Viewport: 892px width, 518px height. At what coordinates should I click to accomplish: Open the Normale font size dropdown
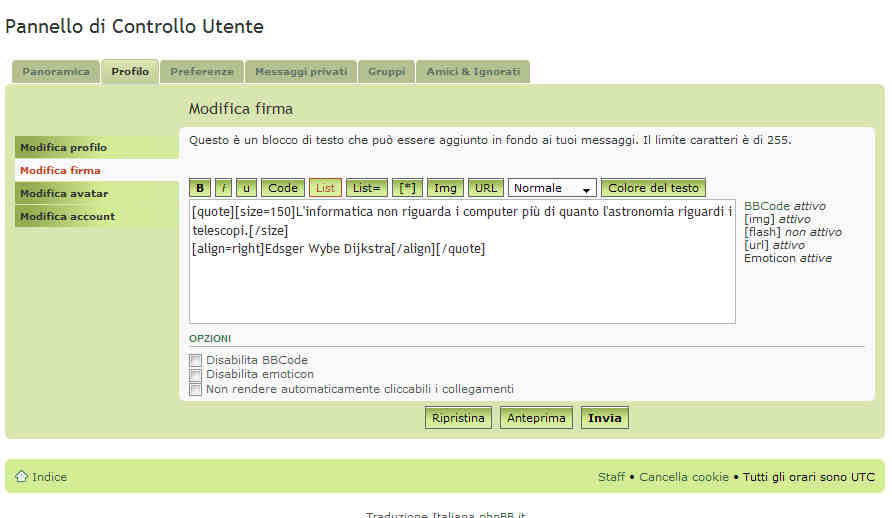pos(552,188)
